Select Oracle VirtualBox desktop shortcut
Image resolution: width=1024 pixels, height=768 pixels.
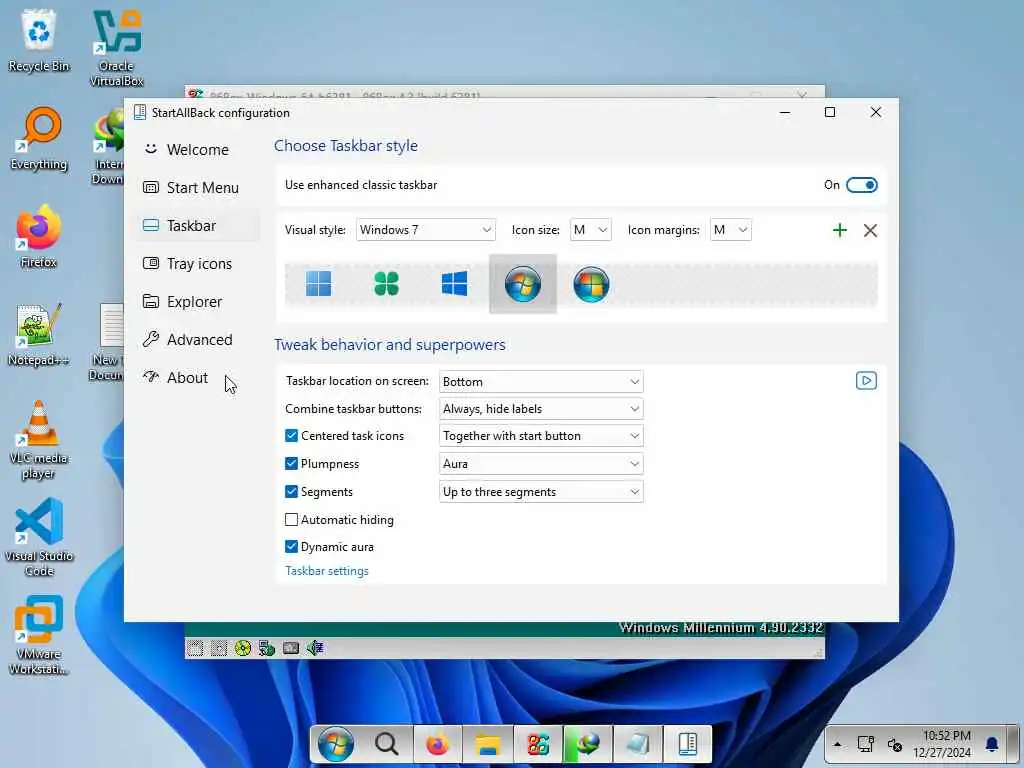click(117, 48)
